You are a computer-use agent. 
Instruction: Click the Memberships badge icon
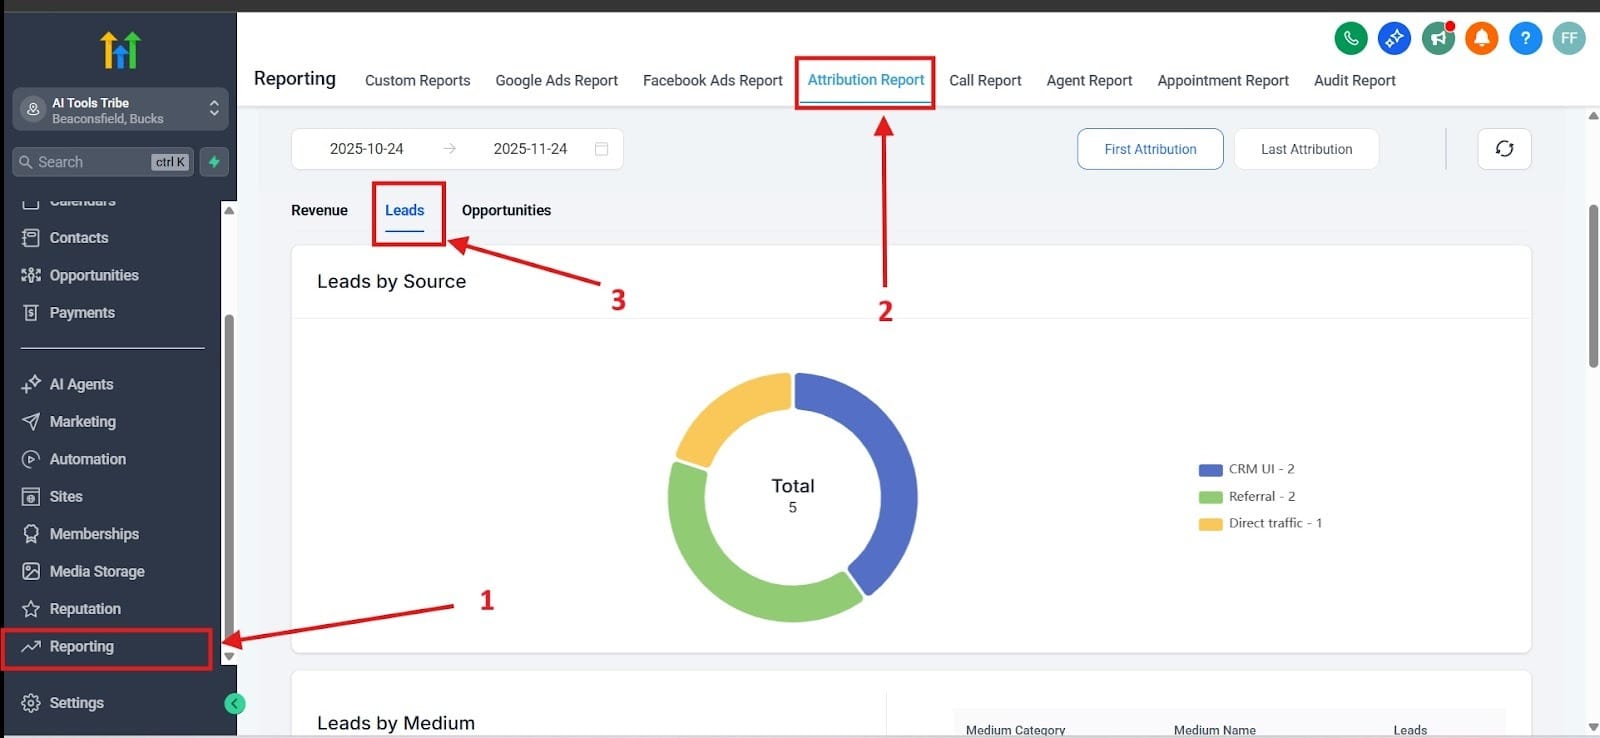pyautogui.click(x=31, y=534)
